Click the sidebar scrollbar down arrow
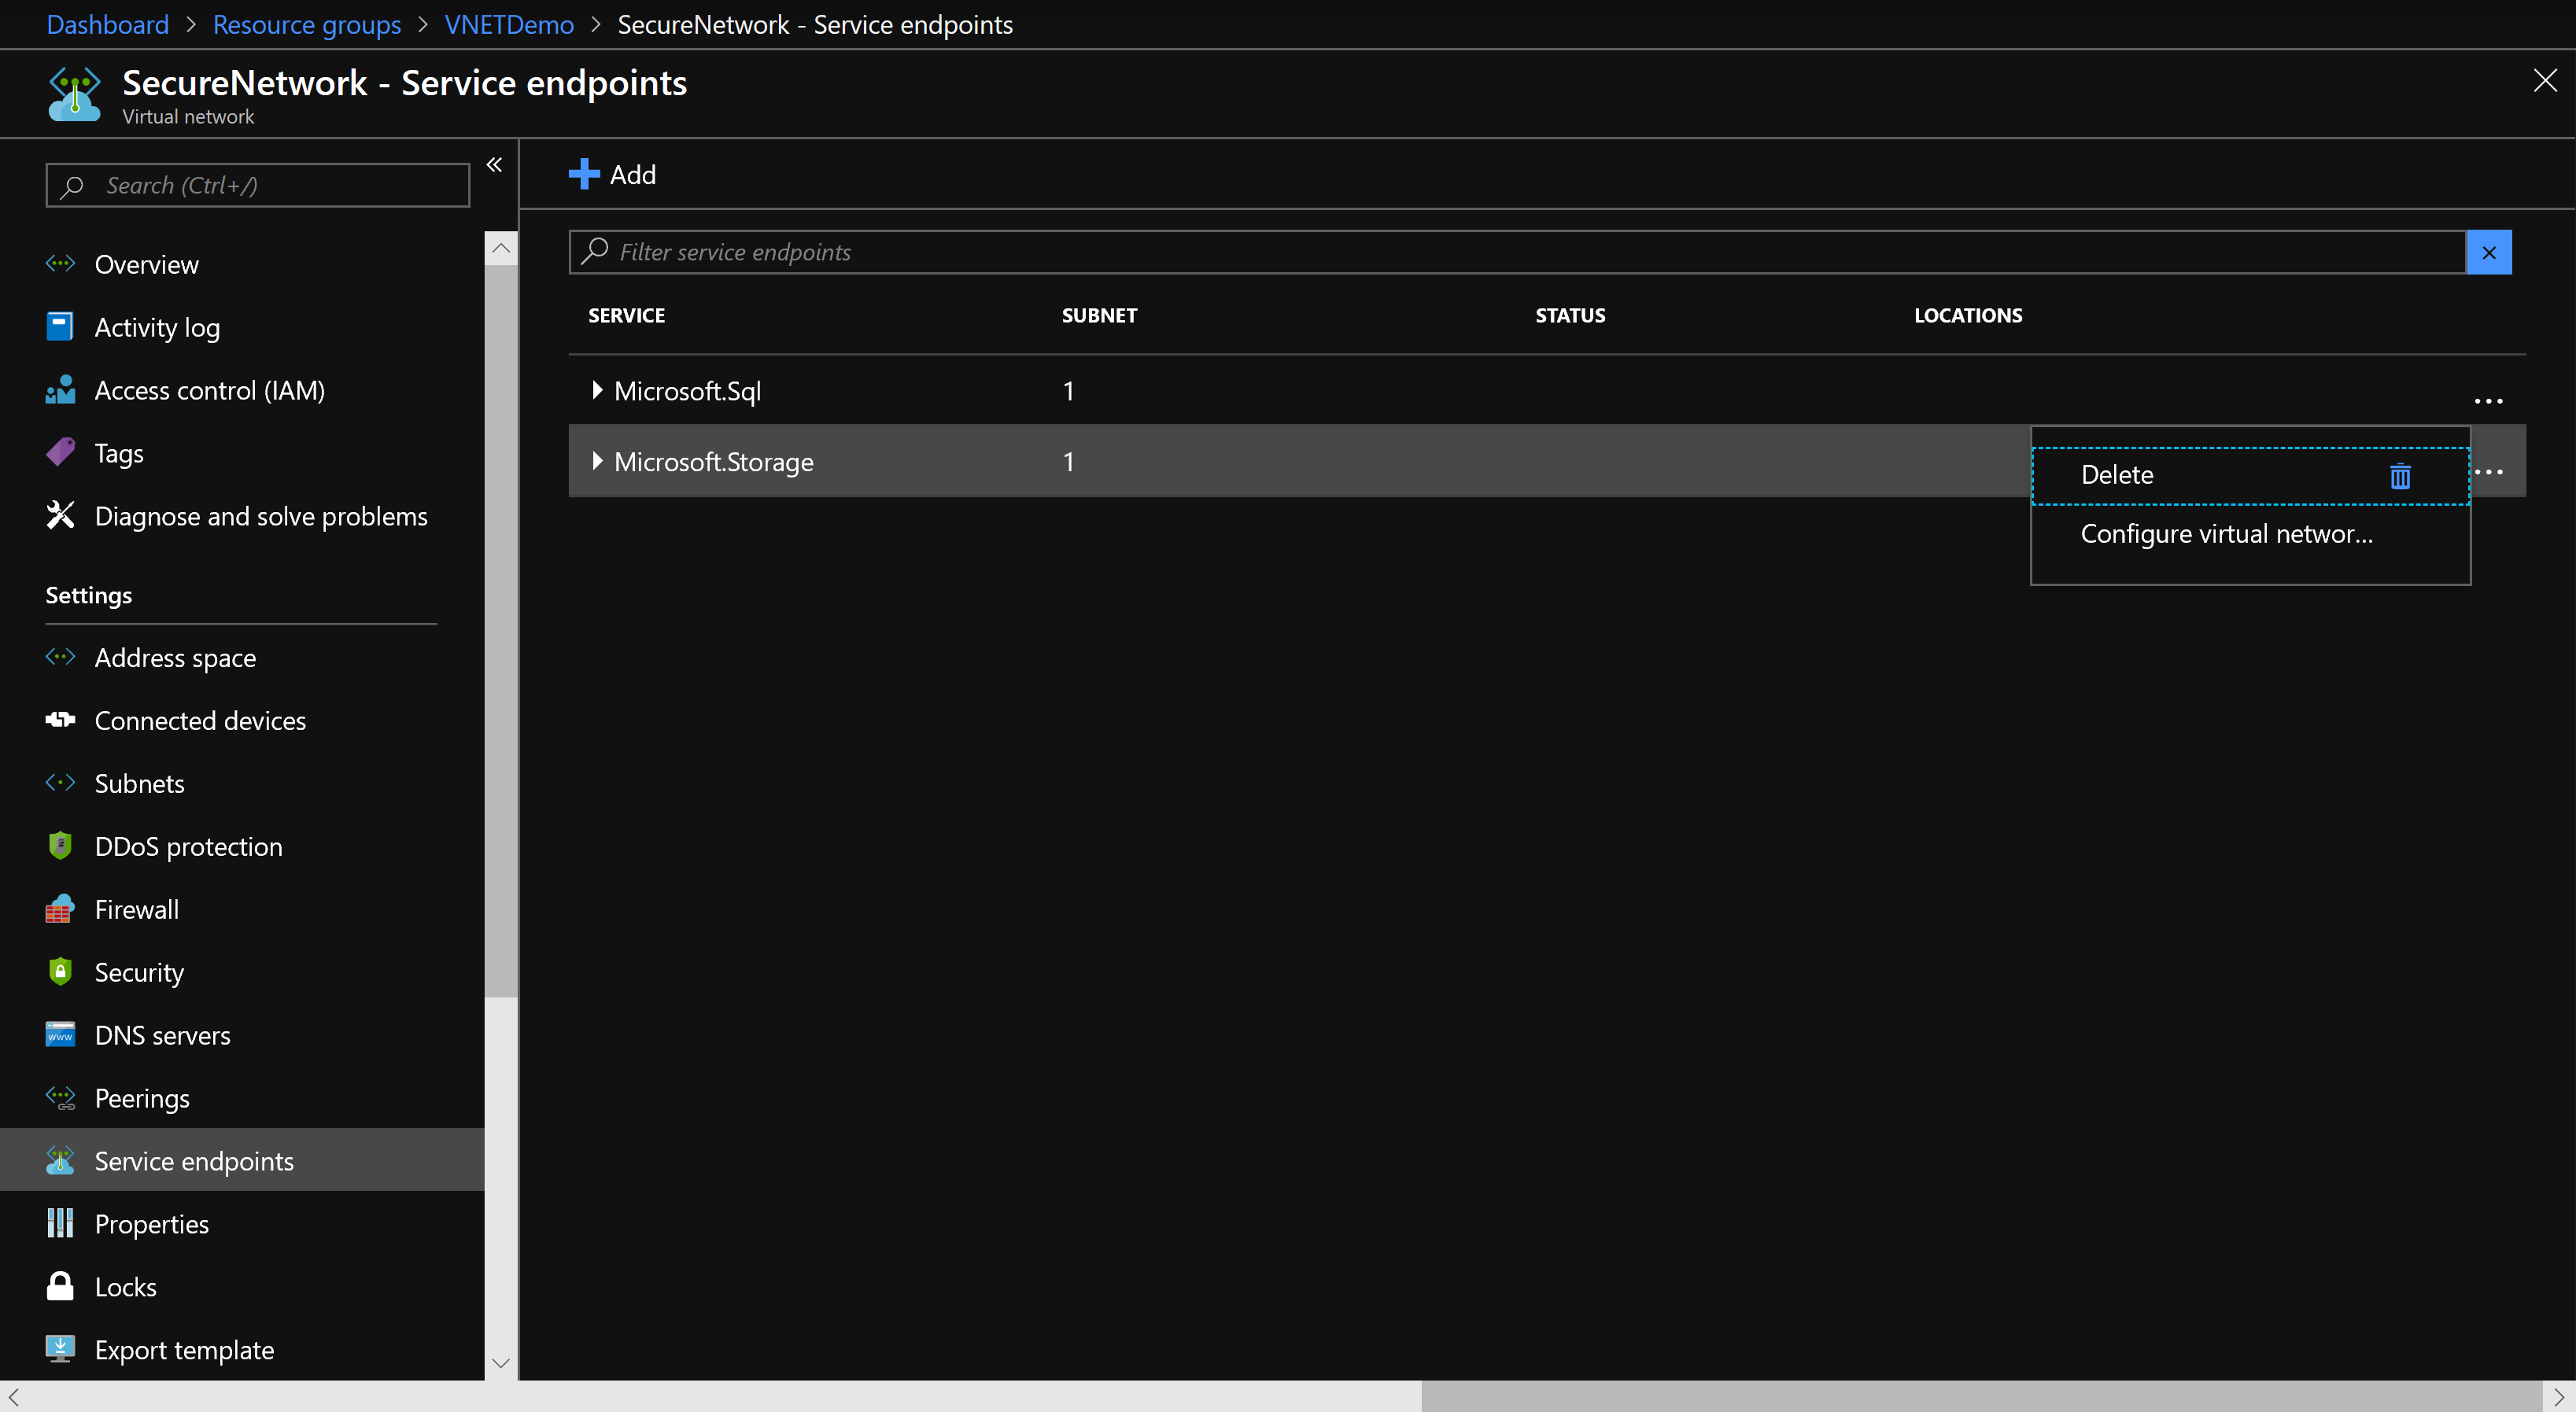 click(501, 1362)
